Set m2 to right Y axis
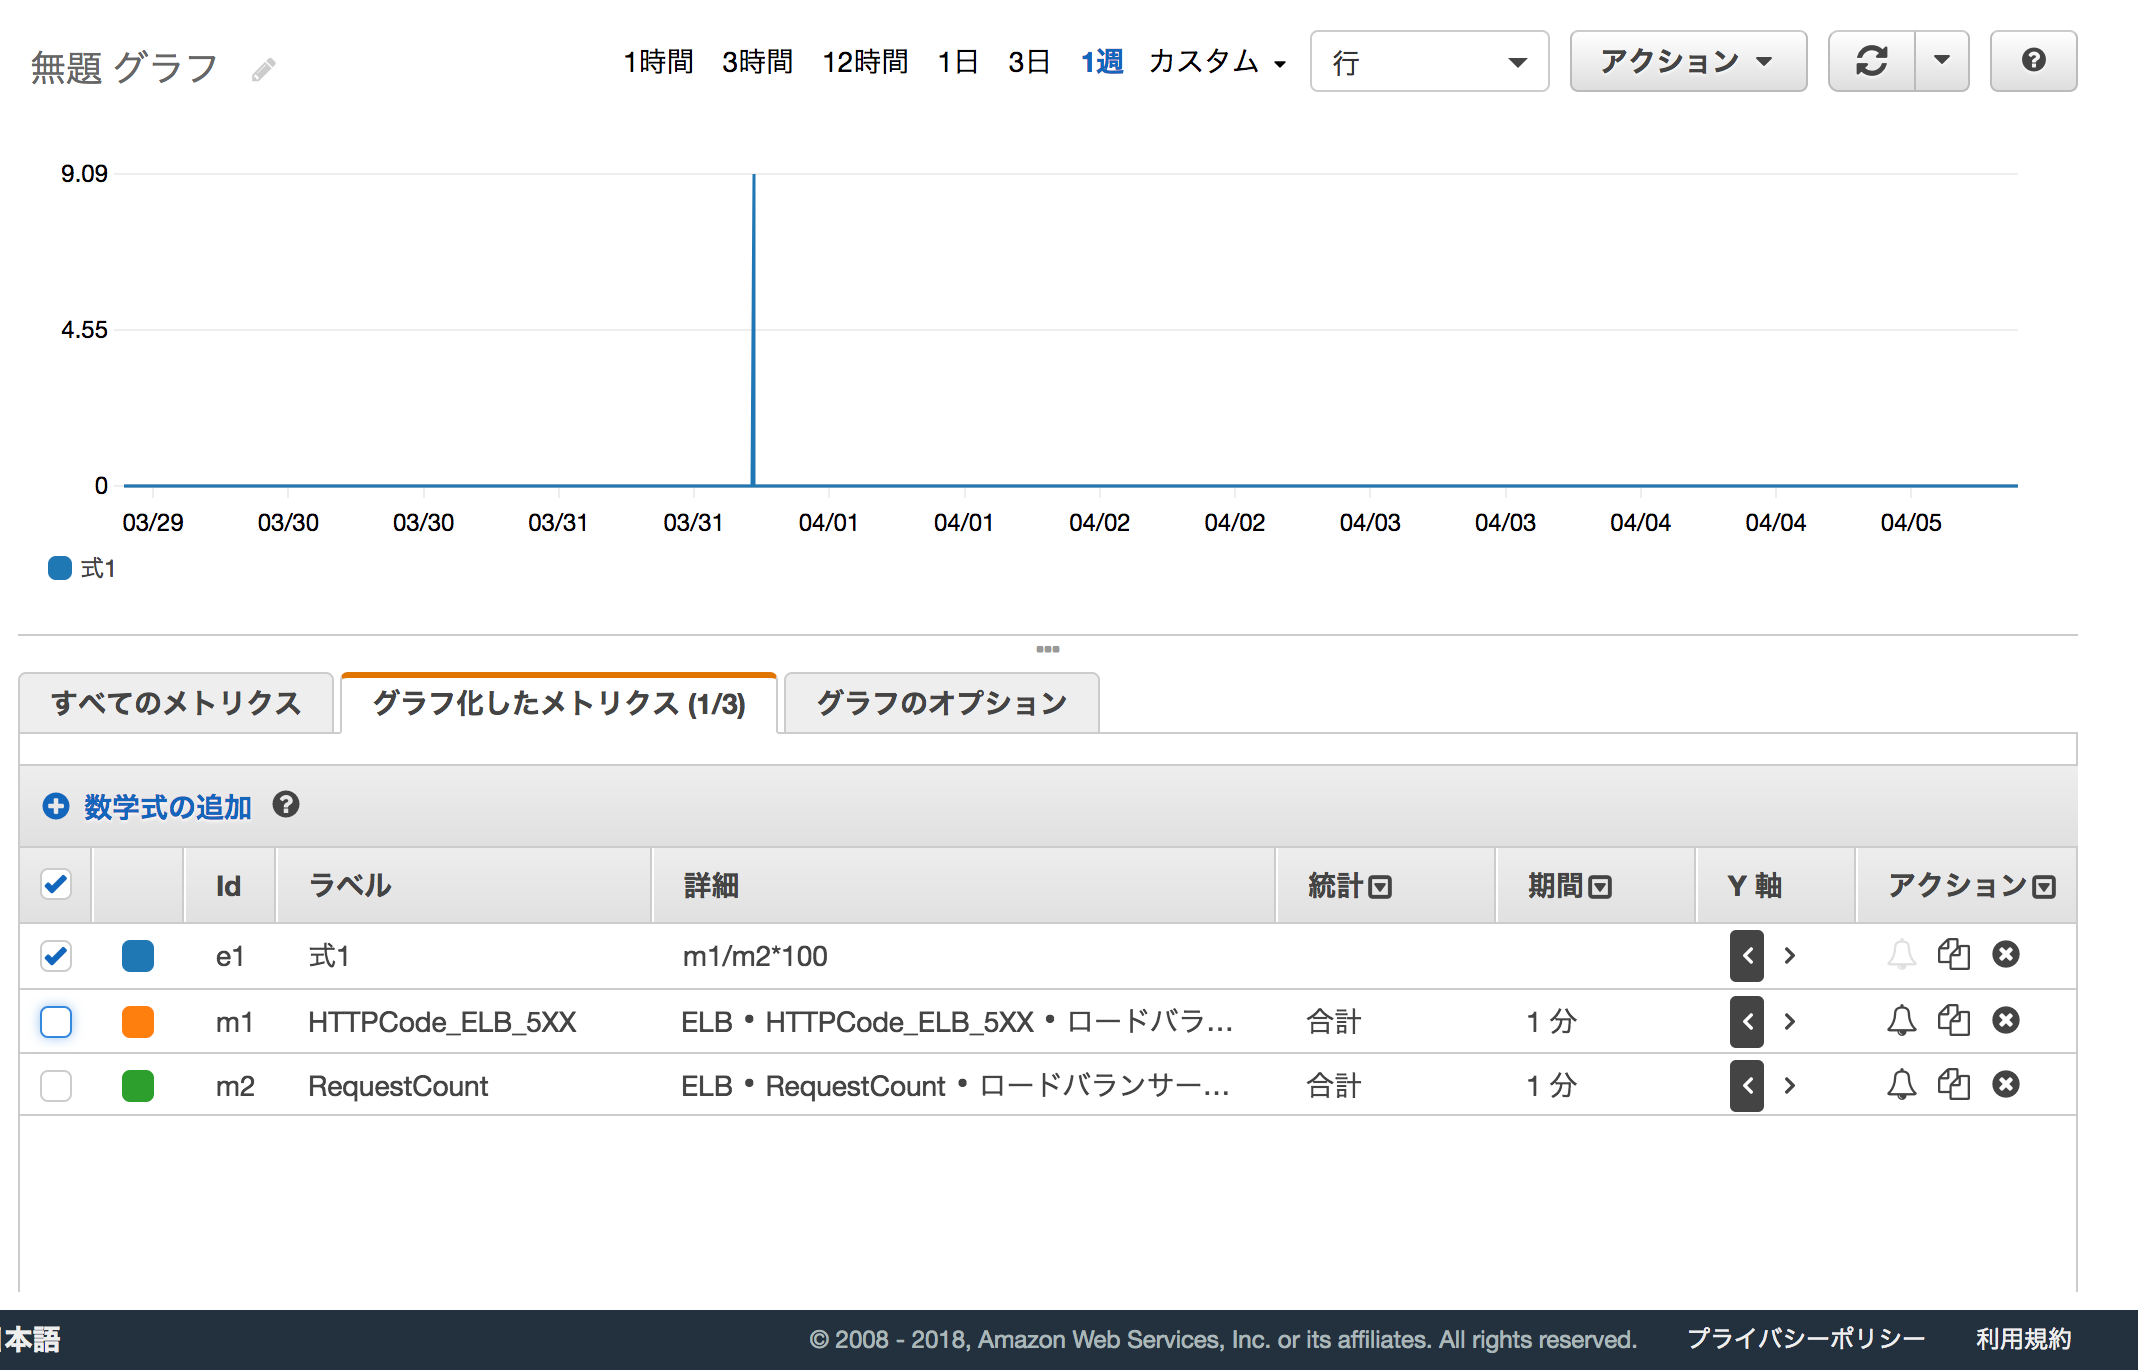This screenshot has height=1370, width=2138. point(1790,1086)
